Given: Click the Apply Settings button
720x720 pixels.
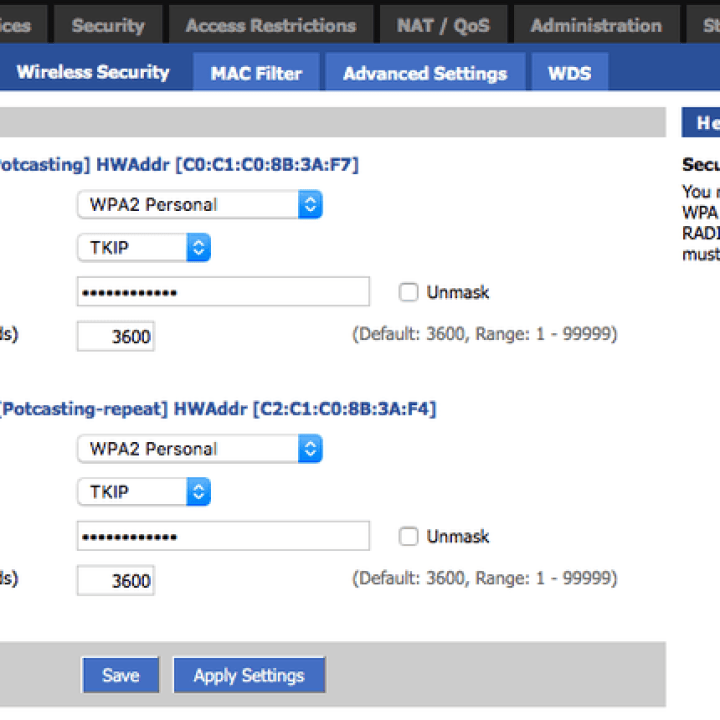Looking at the screenshot, I should click(249, 675).
